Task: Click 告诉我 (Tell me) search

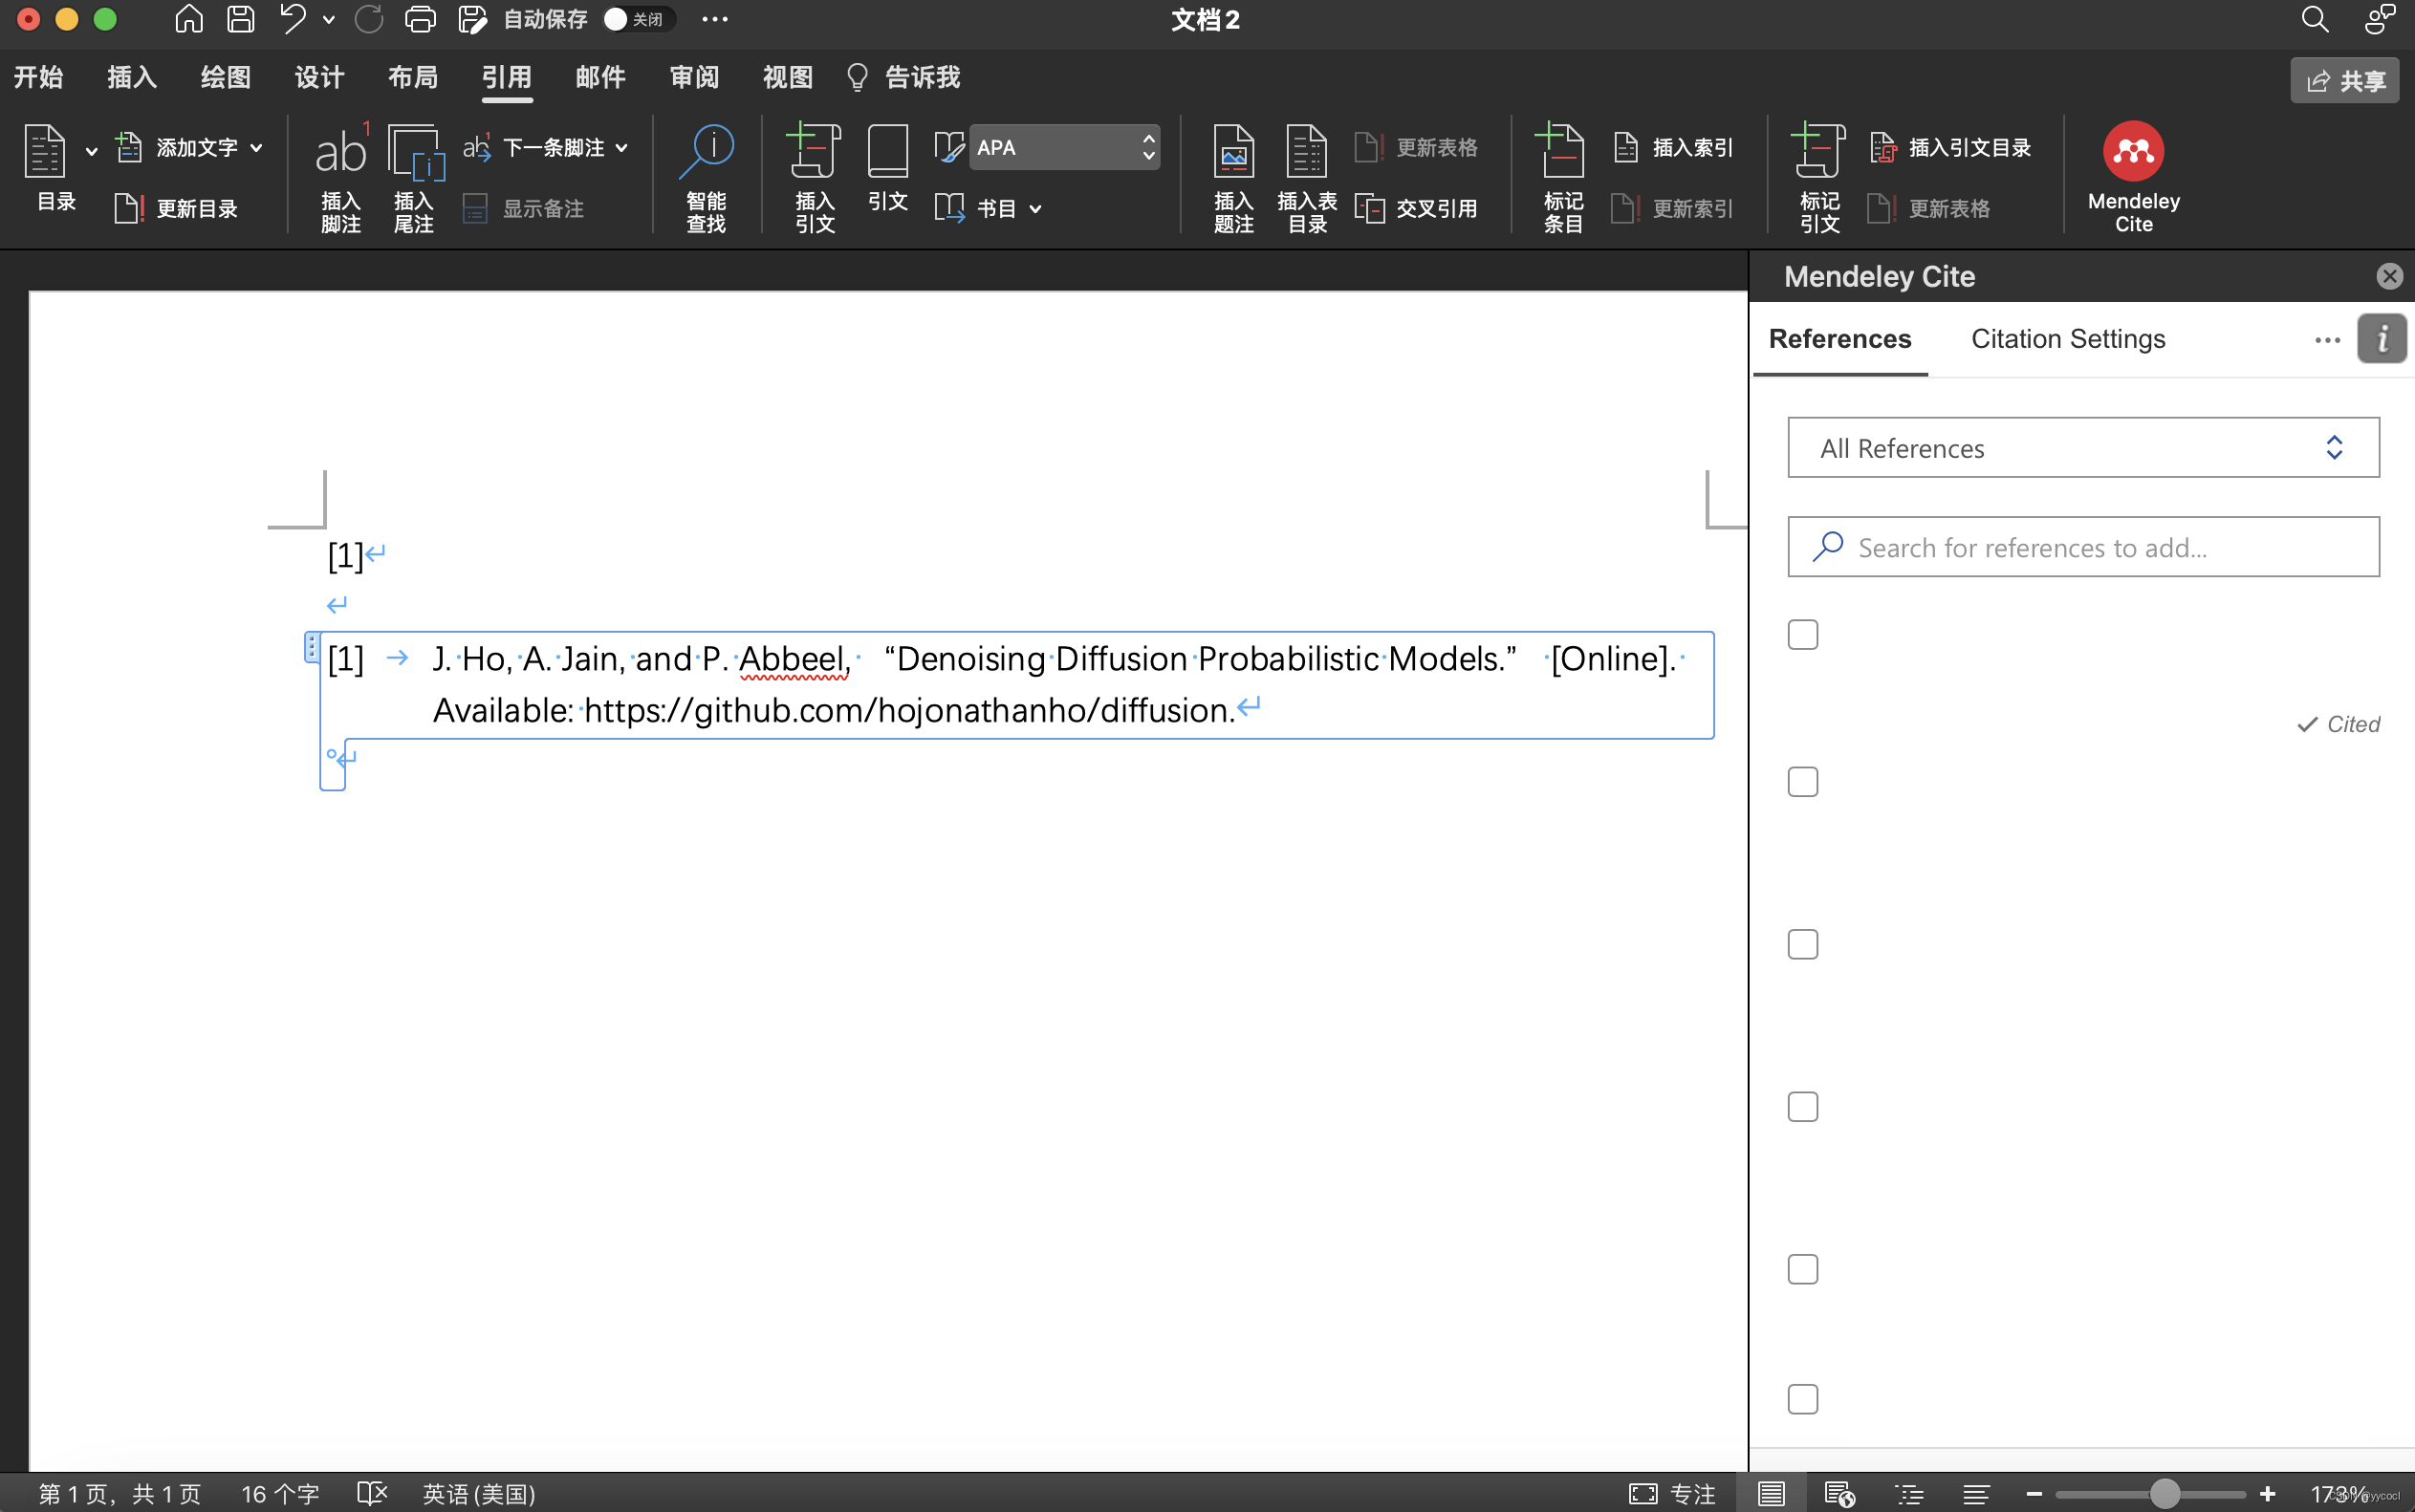Action: pyautogui.click(x=903, y=77)
